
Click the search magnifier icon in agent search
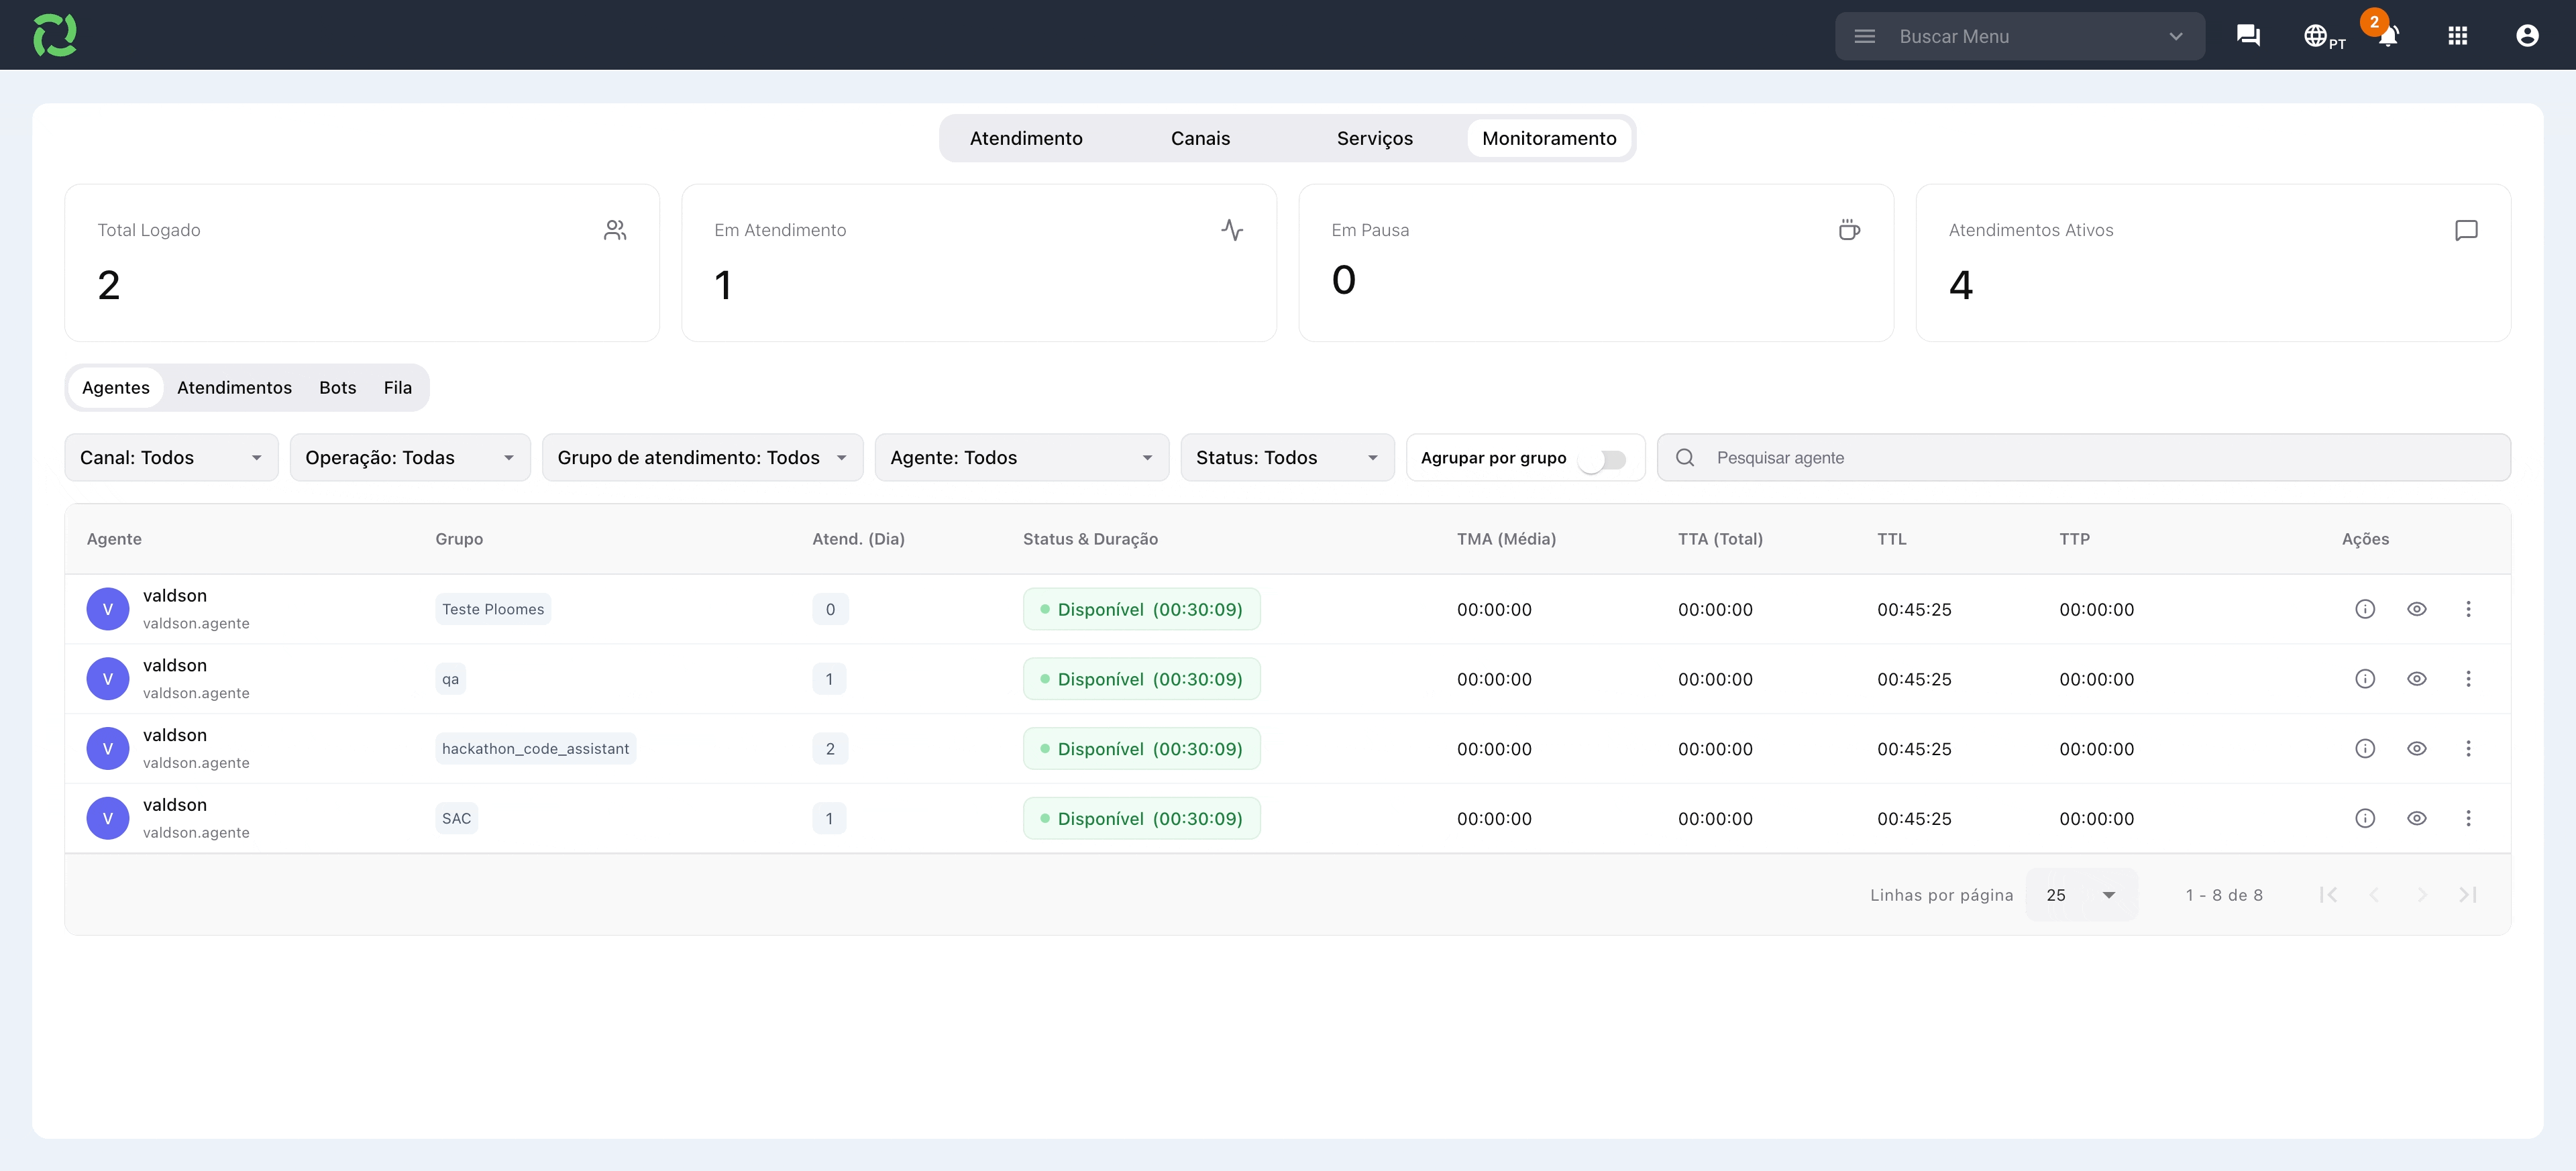coord(1685,457)
